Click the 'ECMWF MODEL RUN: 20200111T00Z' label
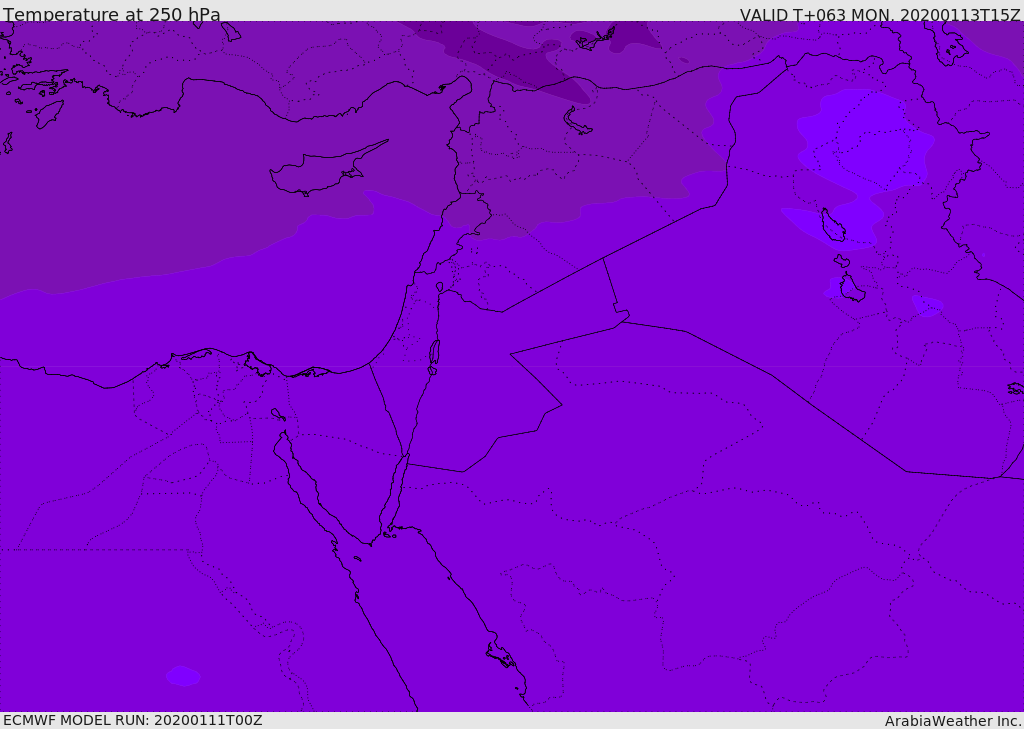1024x729 pixels. point(133,720)
